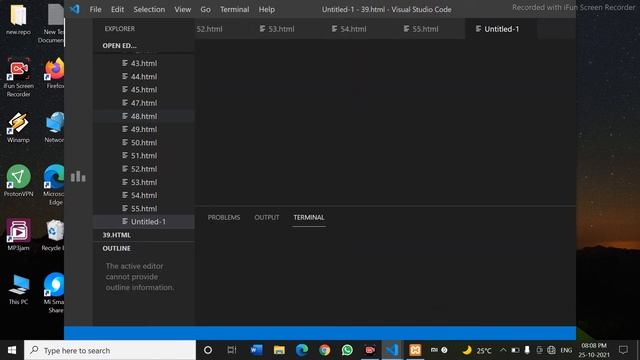Switch to the 53.html editor tab

pos(281,29)
